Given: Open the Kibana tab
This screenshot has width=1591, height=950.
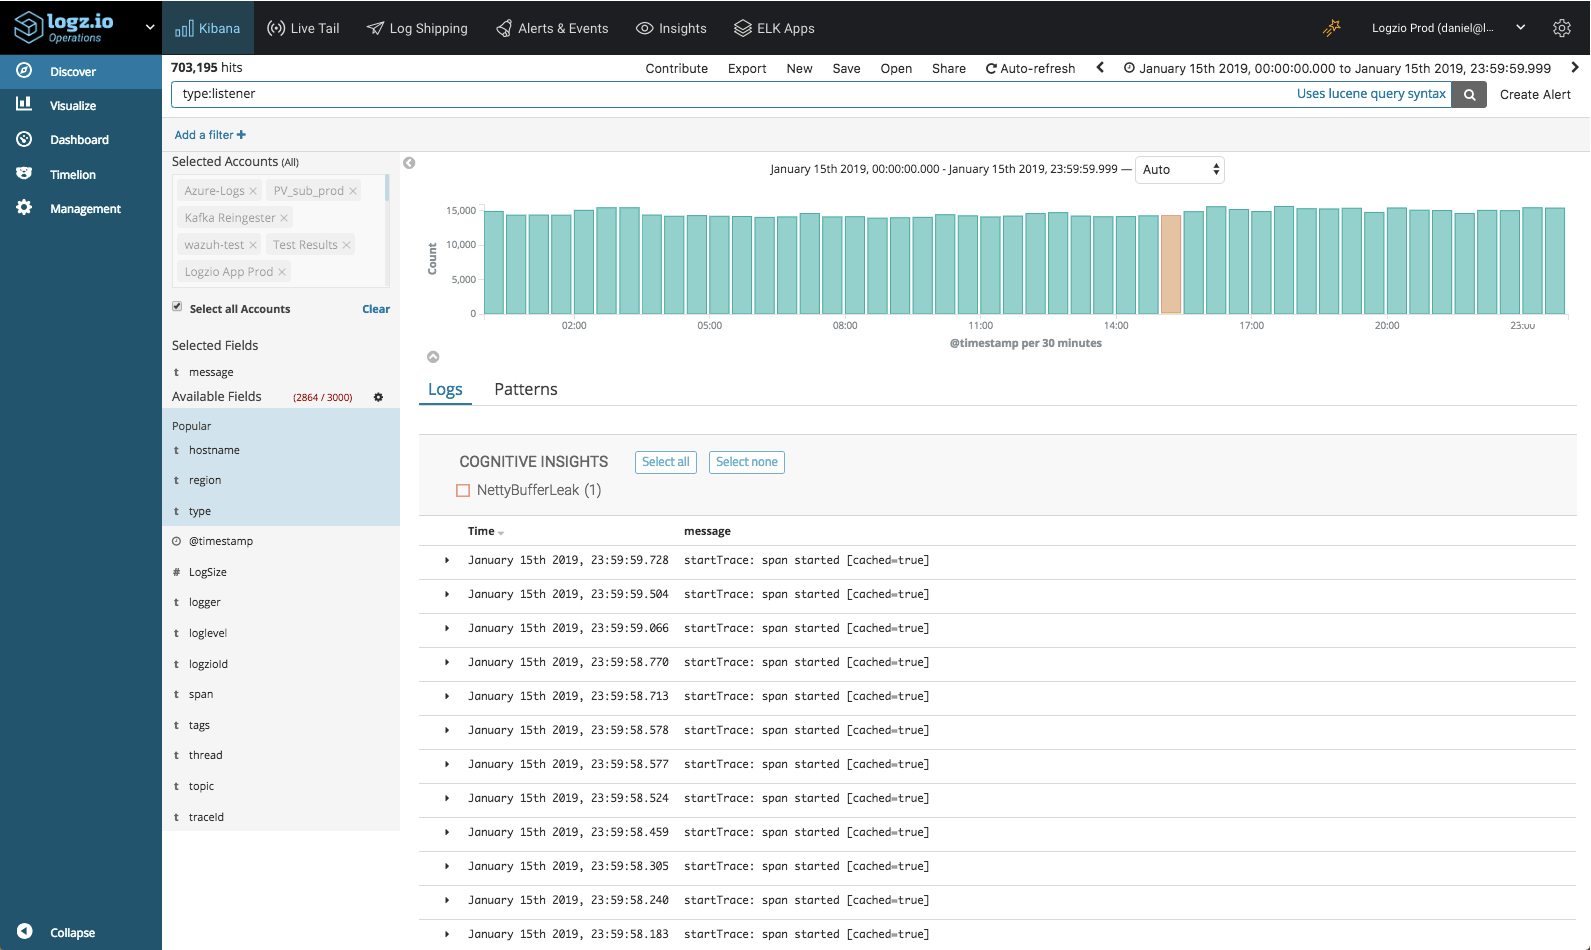Looking at the screenshot, I should pyautogui.click(x=208, y=28).
